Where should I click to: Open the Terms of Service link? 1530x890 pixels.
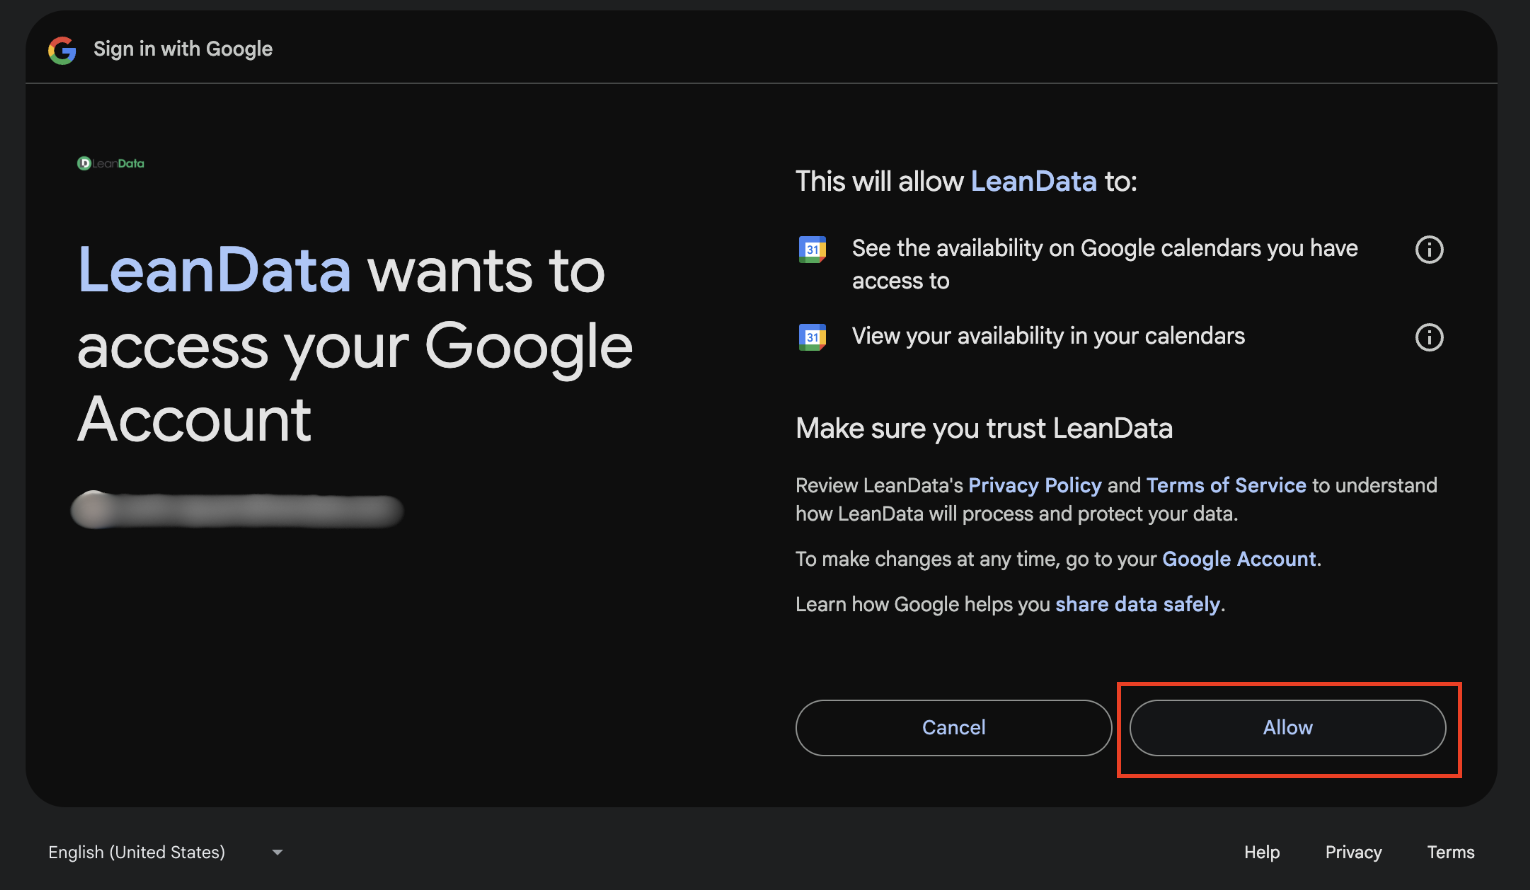click(1225, 485)
